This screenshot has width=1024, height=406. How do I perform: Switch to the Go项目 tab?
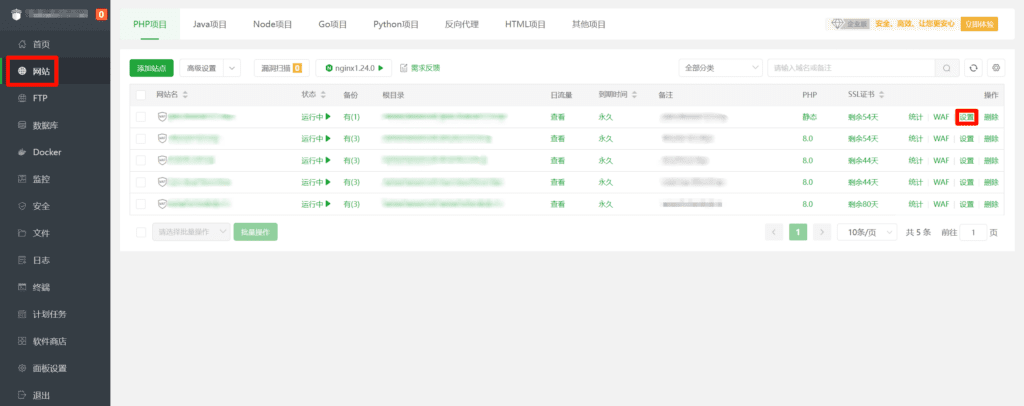point(332,24)
